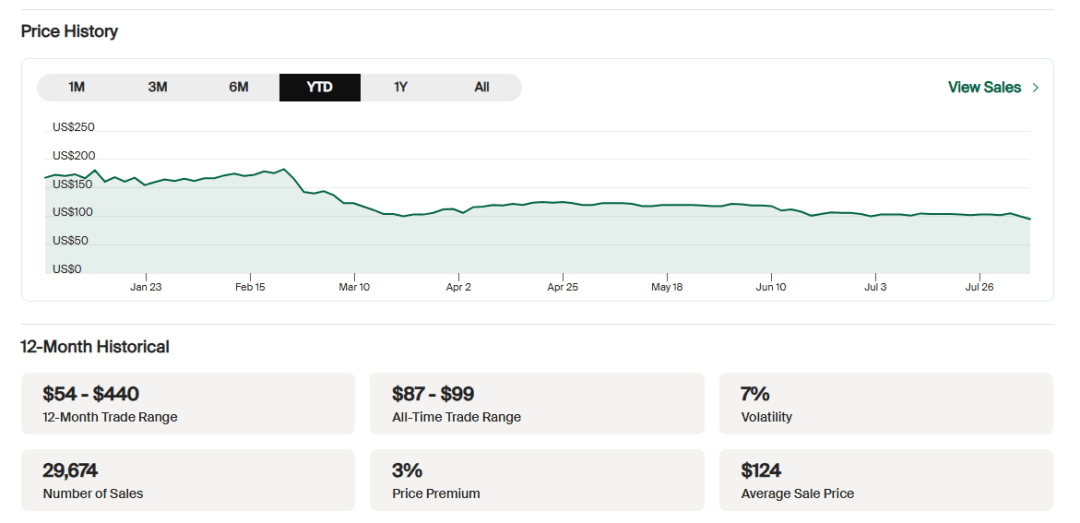Click the Number of Sales card
1080x523 pixels.
pyautogui.click(x=188, y=480)
